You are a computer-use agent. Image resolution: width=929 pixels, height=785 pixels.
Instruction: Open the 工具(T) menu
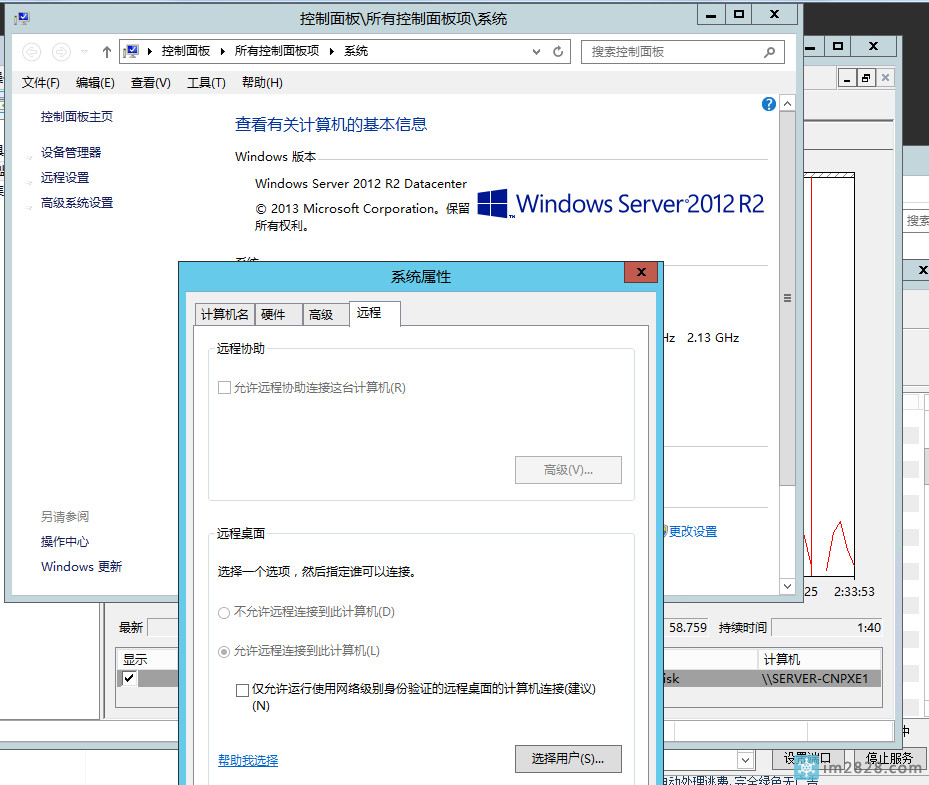tap(206, 83)
